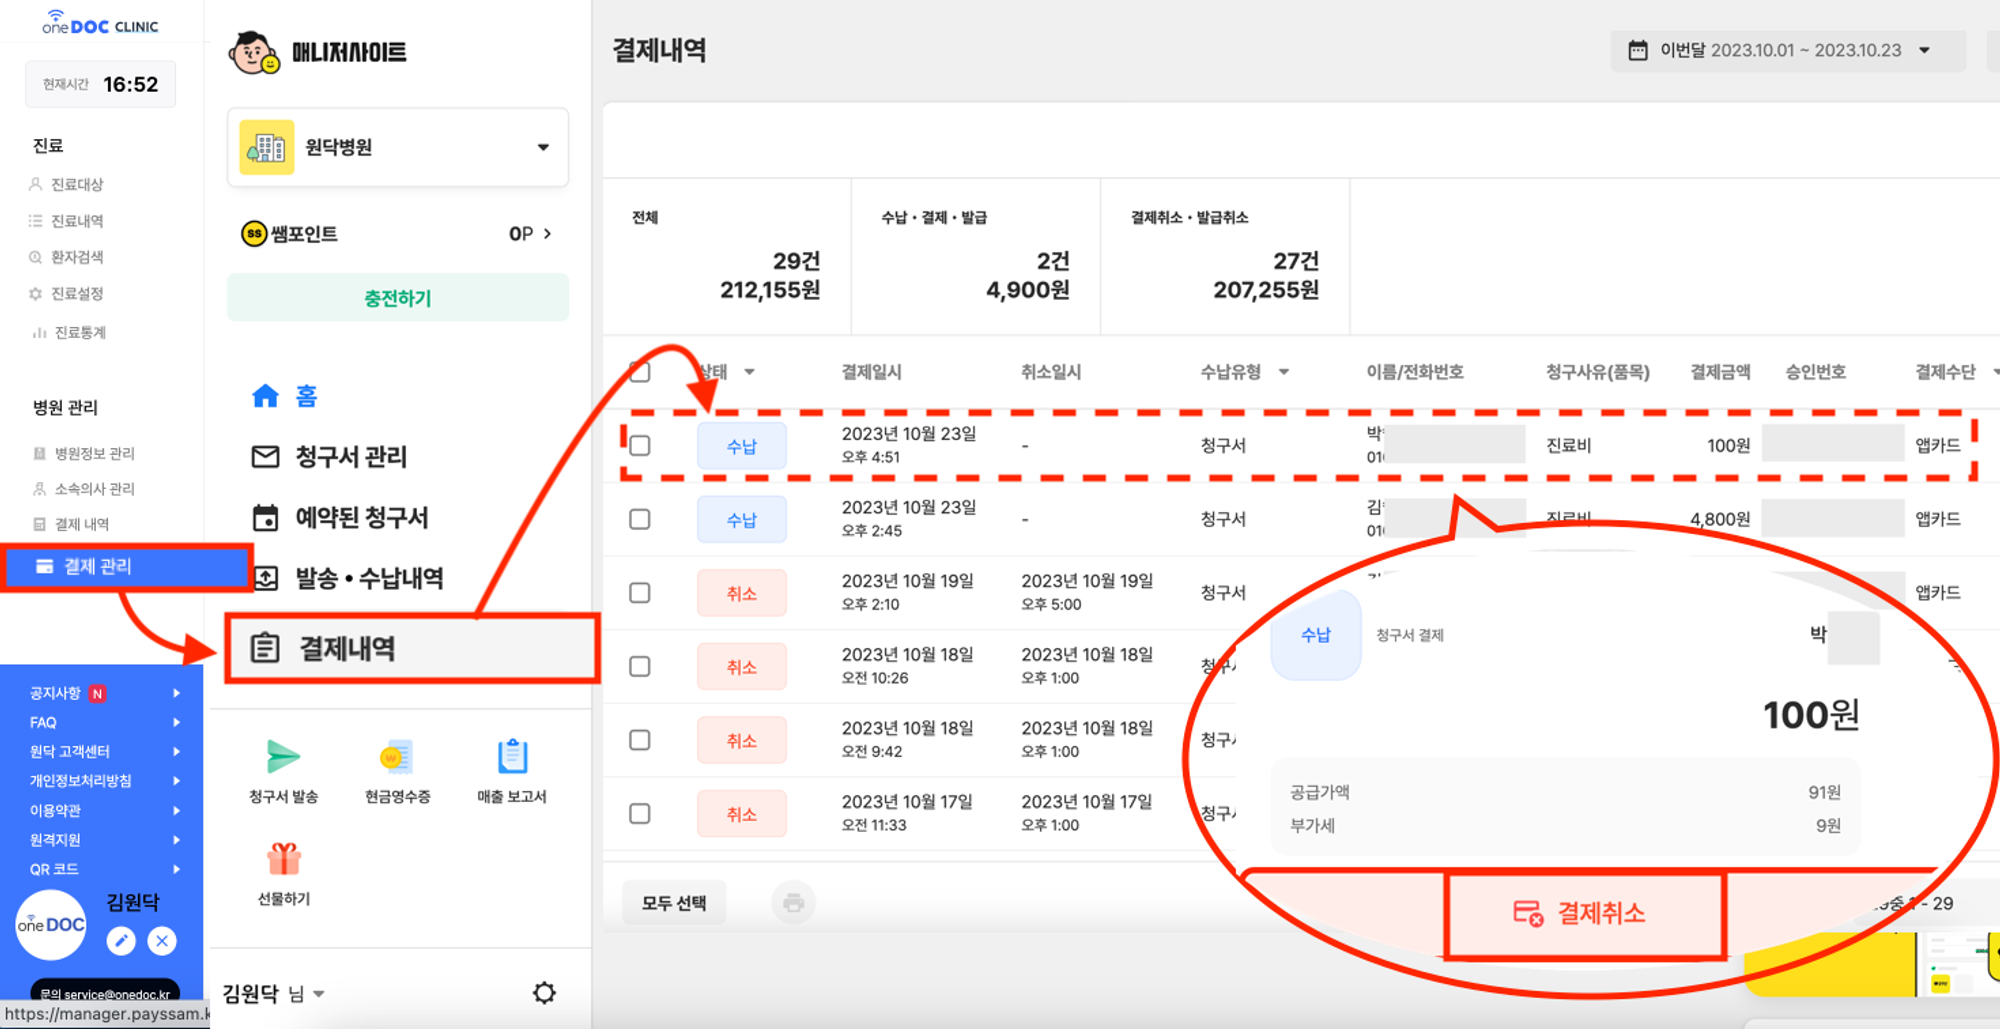Check the 10월 17일 오전 11:33 row checkbox

640,814
